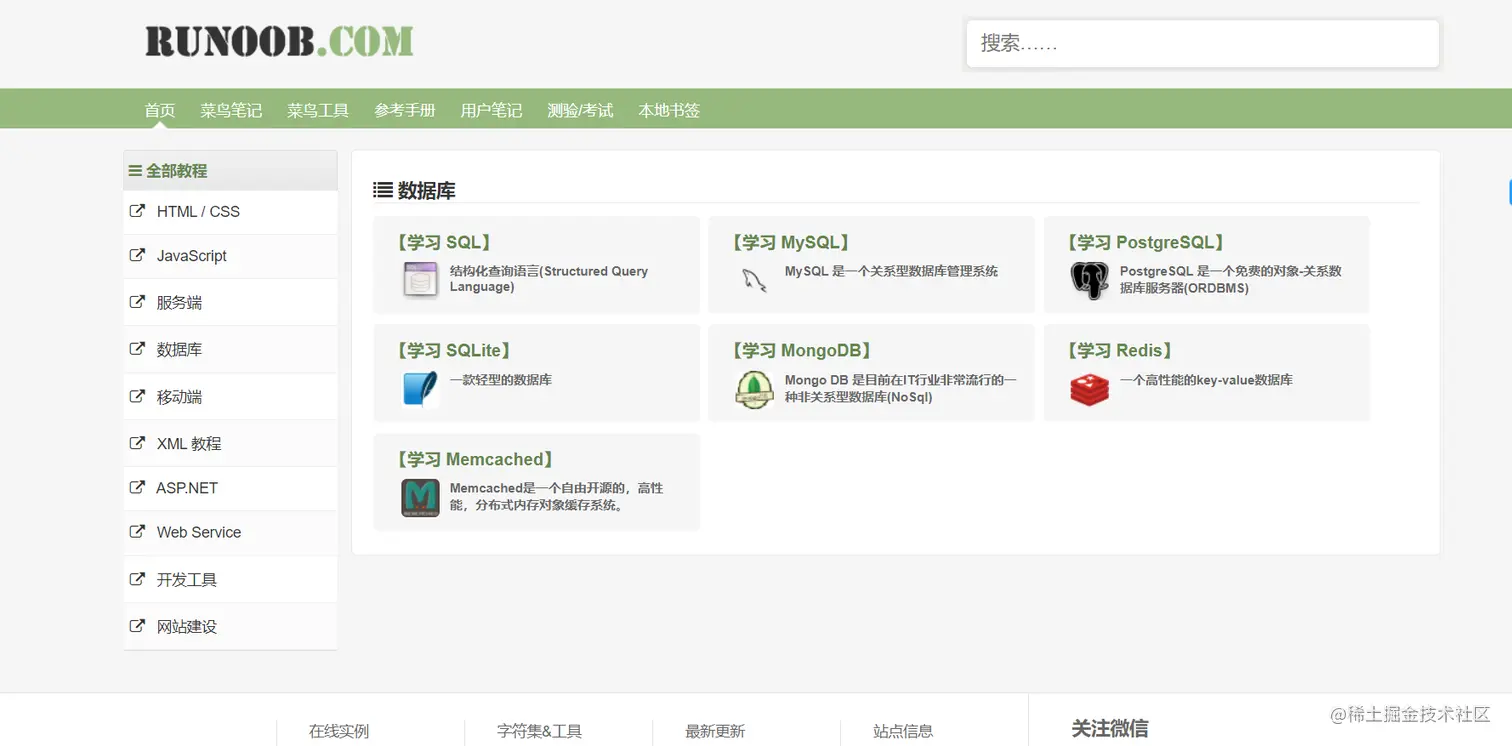Open the 菜鸟工具 navigation item
1512x746 pixels.
[318, 110]
